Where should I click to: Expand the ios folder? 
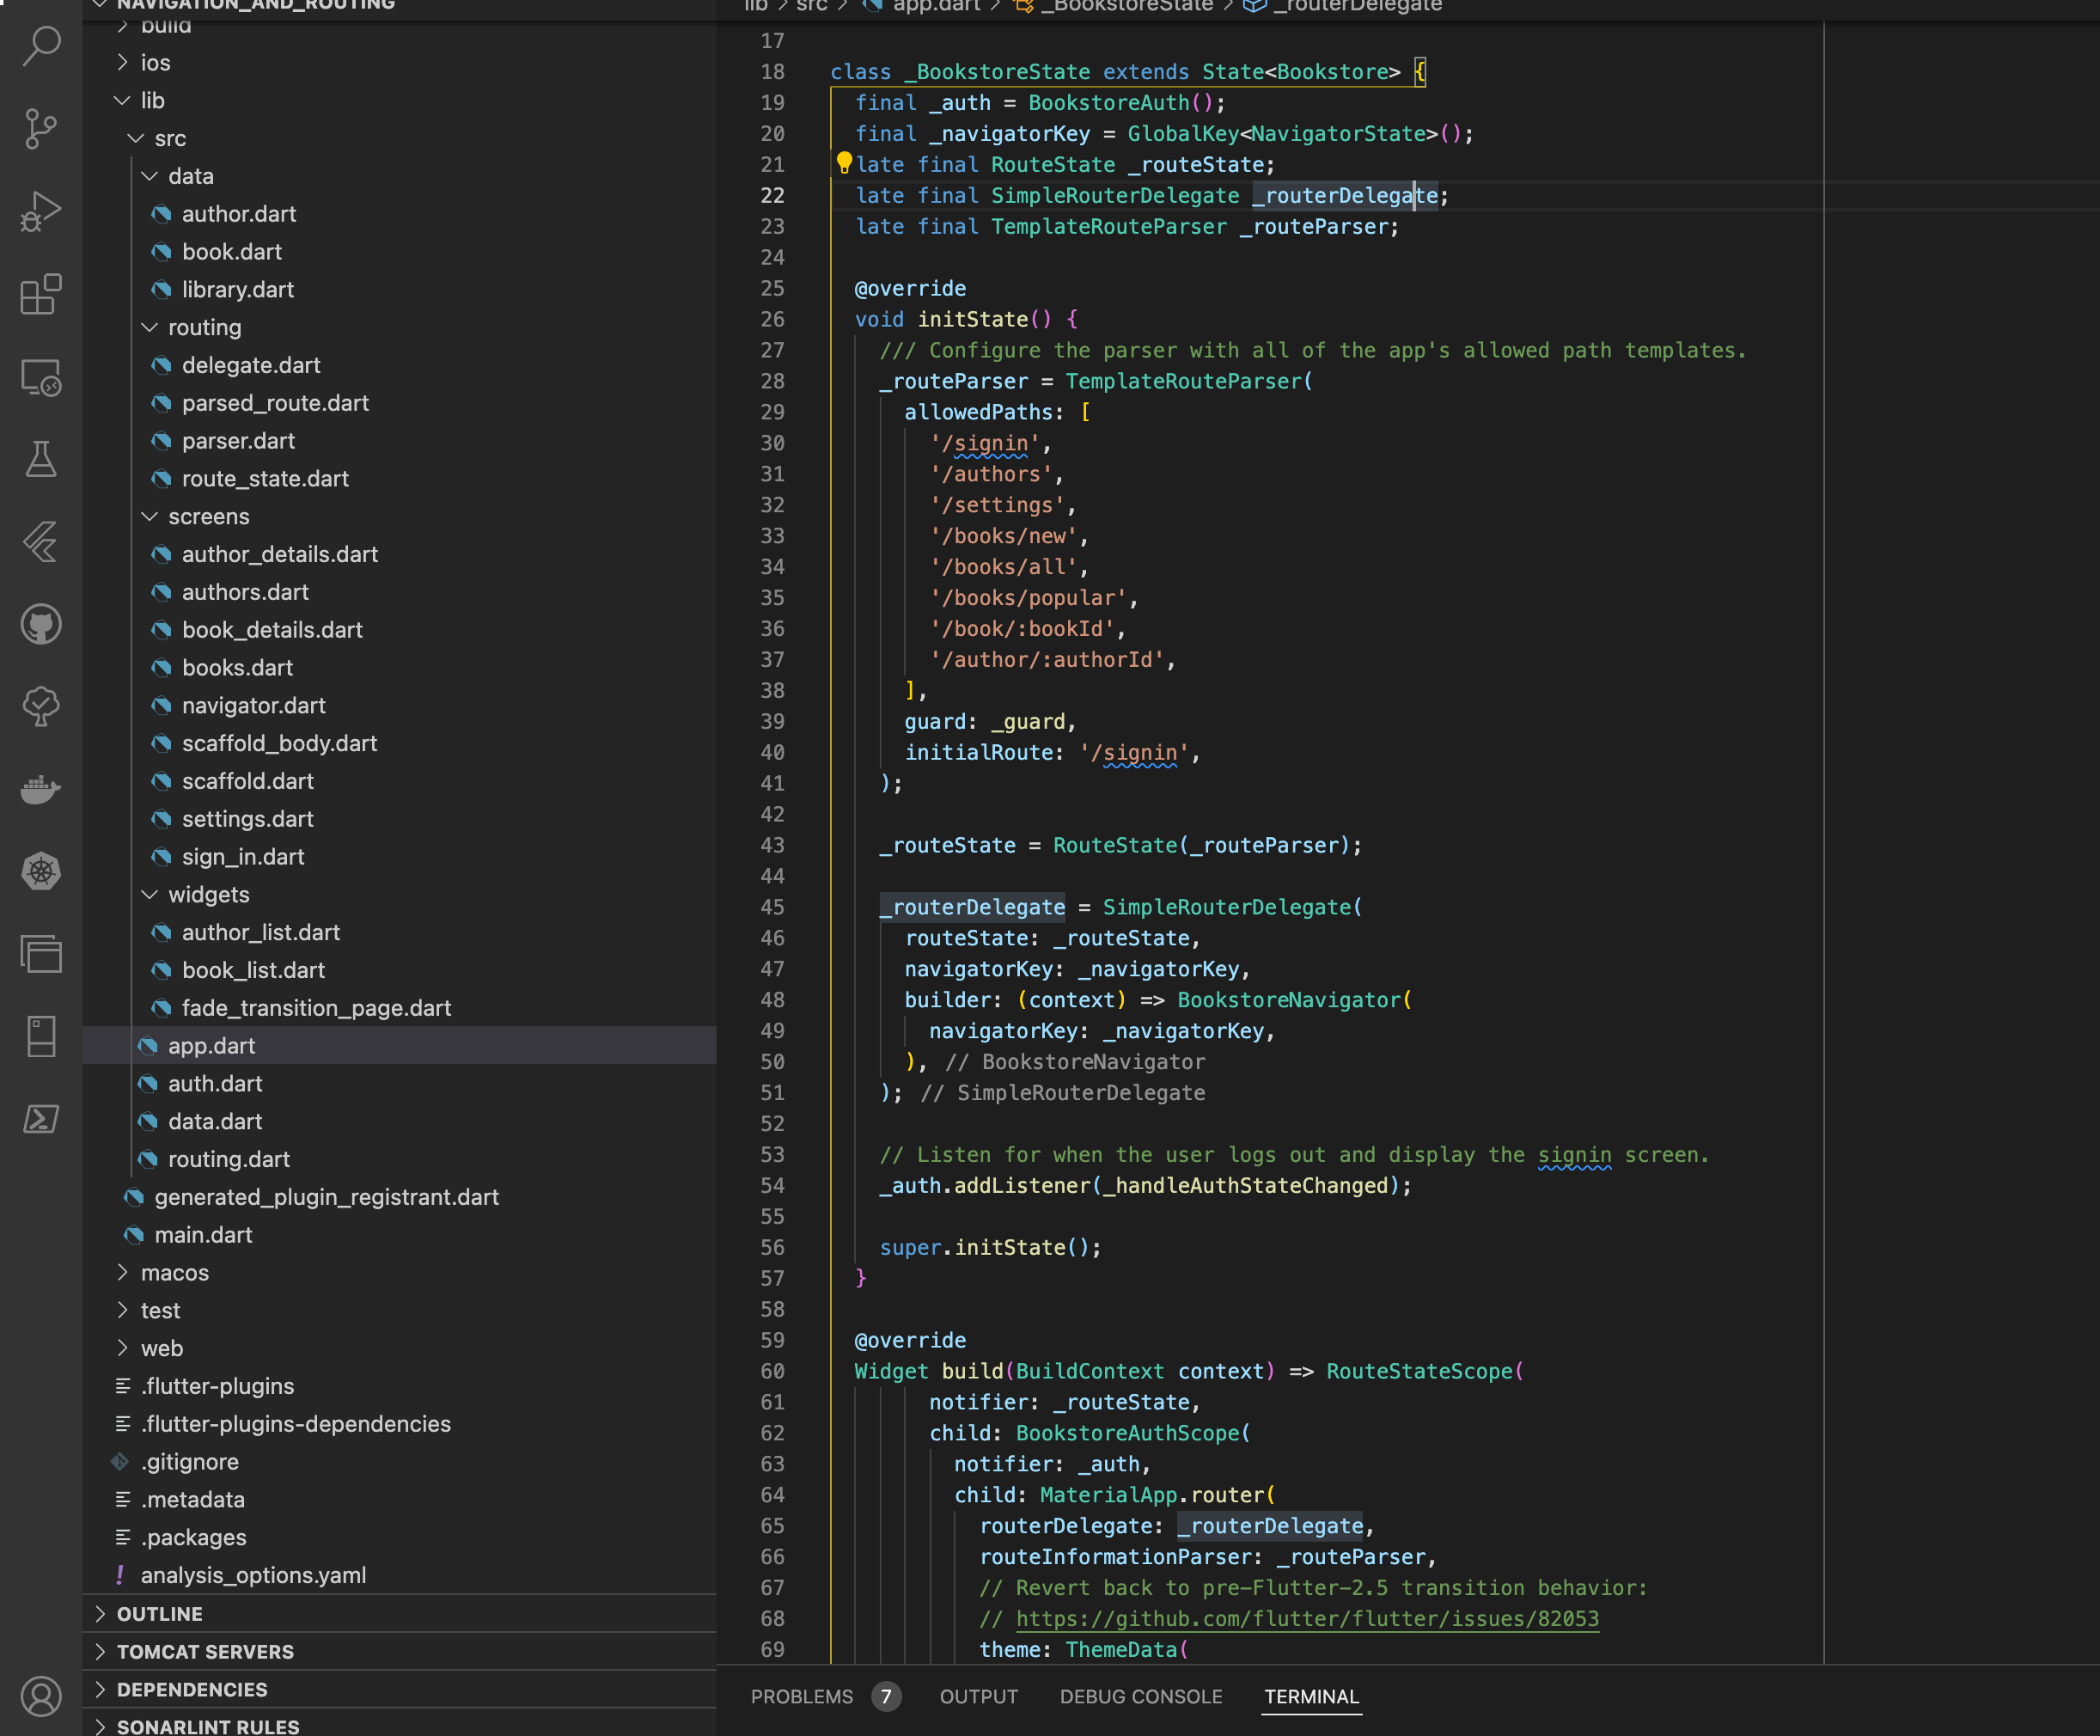(x=122, y=63)
